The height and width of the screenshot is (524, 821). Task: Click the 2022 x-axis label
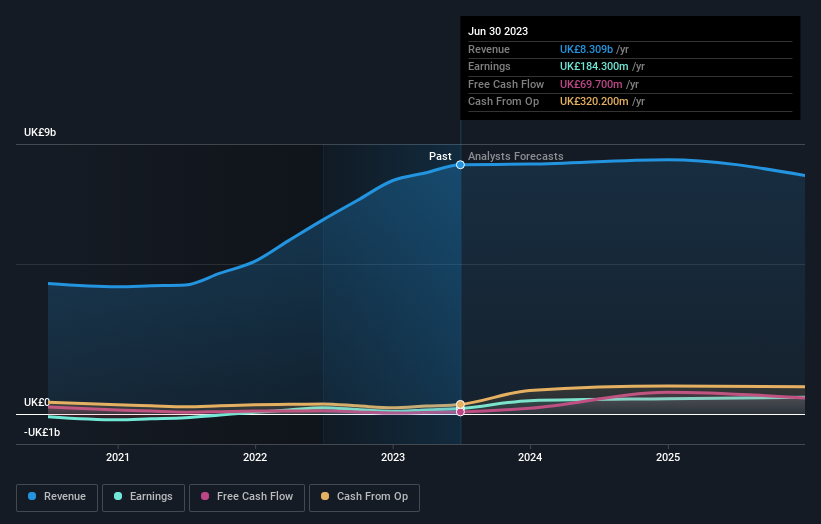coord(255,458)
